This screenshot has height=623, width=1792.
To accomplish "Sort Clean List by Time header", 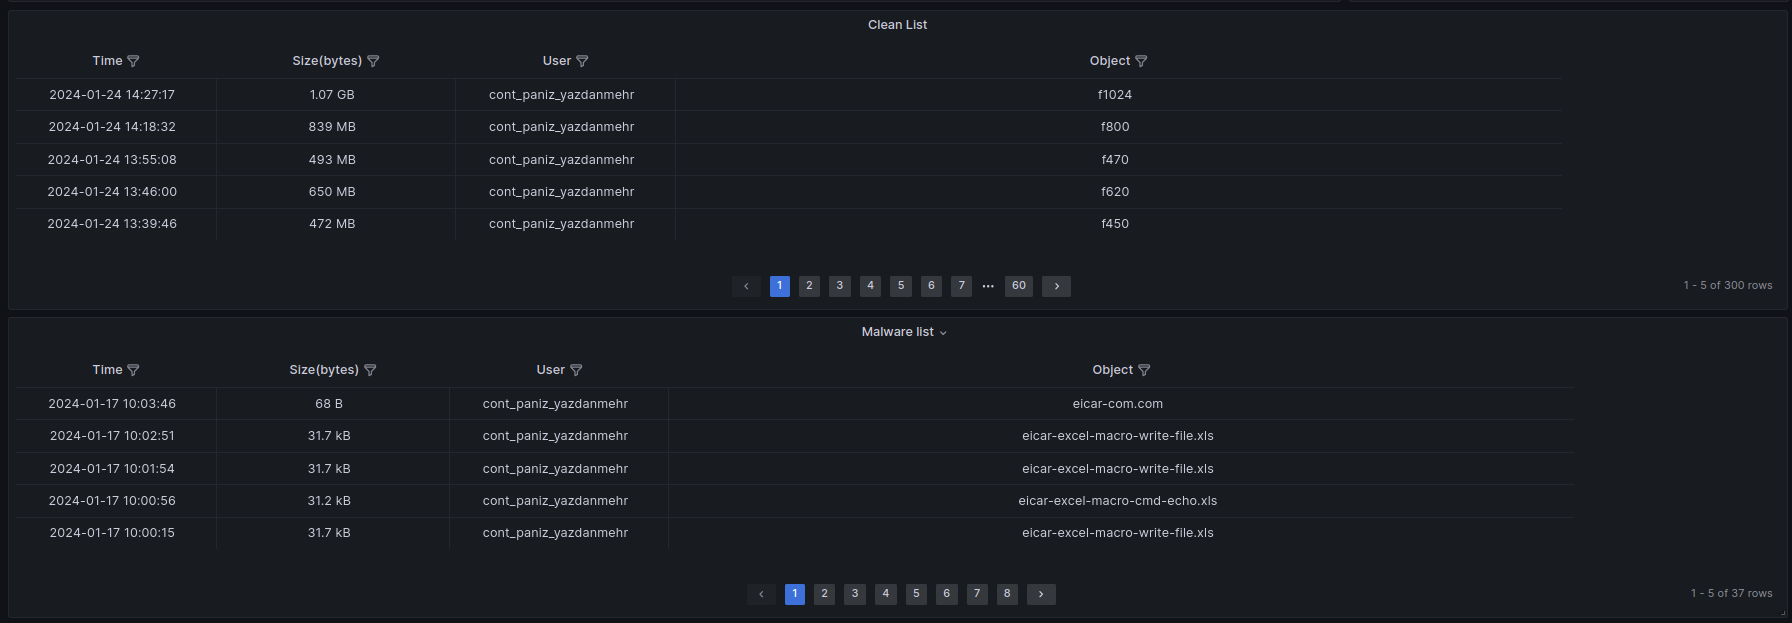I will (107, 61).
